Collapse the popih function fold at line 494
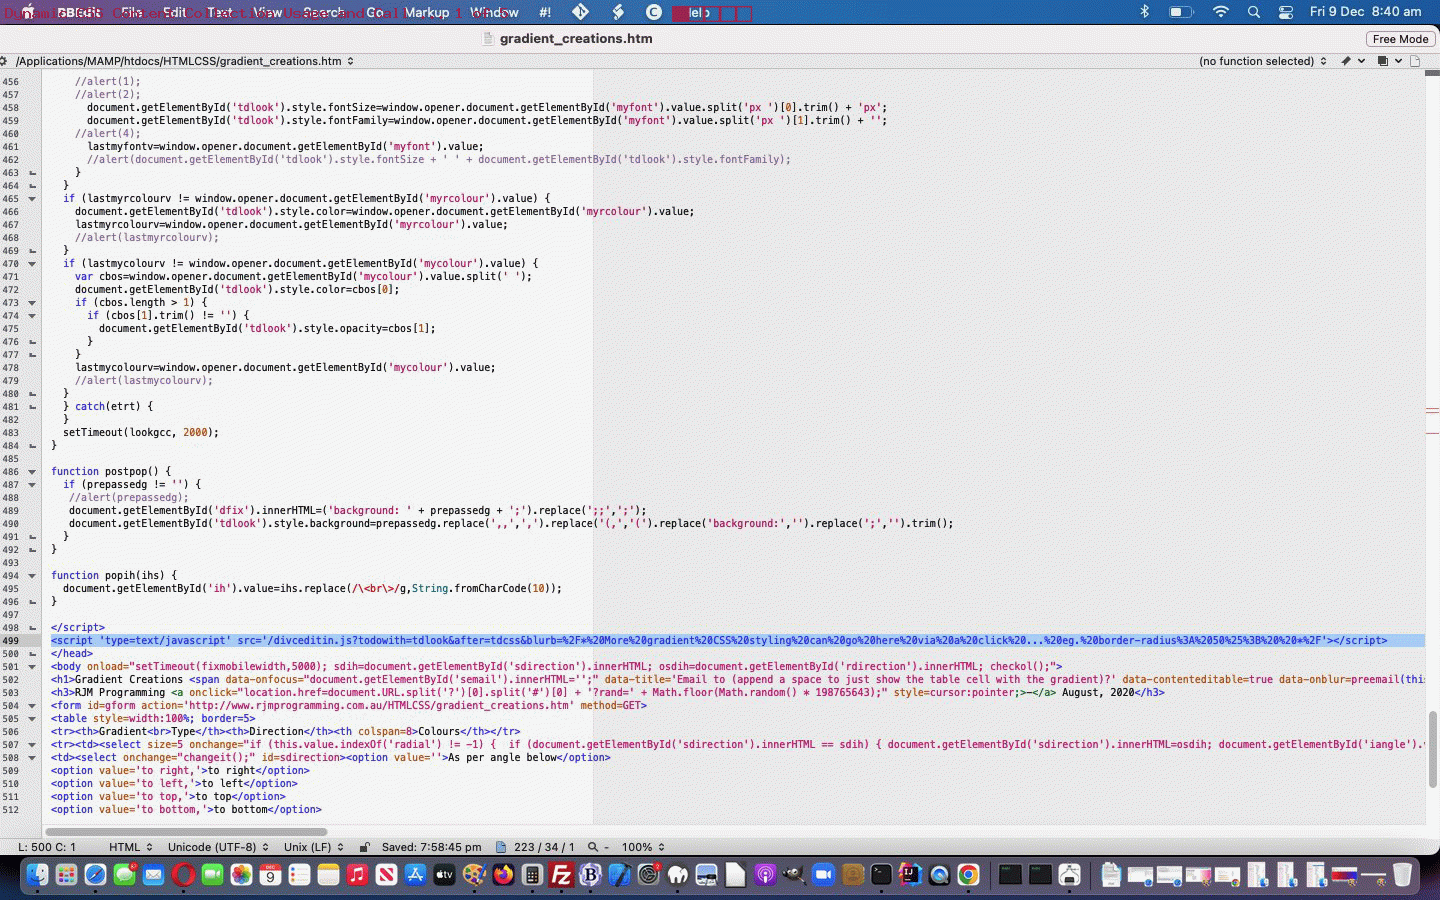Image resolution: width=1440 pixels, height=900 pixels. coord(32,575)
